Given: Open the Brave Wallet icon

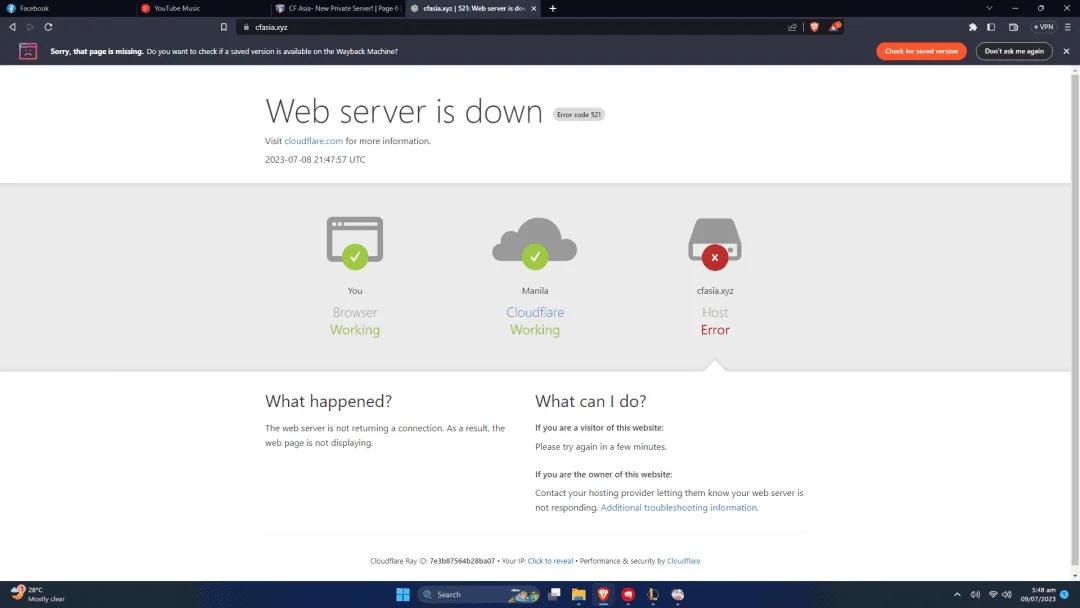Looking at the screenshot, I should click(1013, 27).
